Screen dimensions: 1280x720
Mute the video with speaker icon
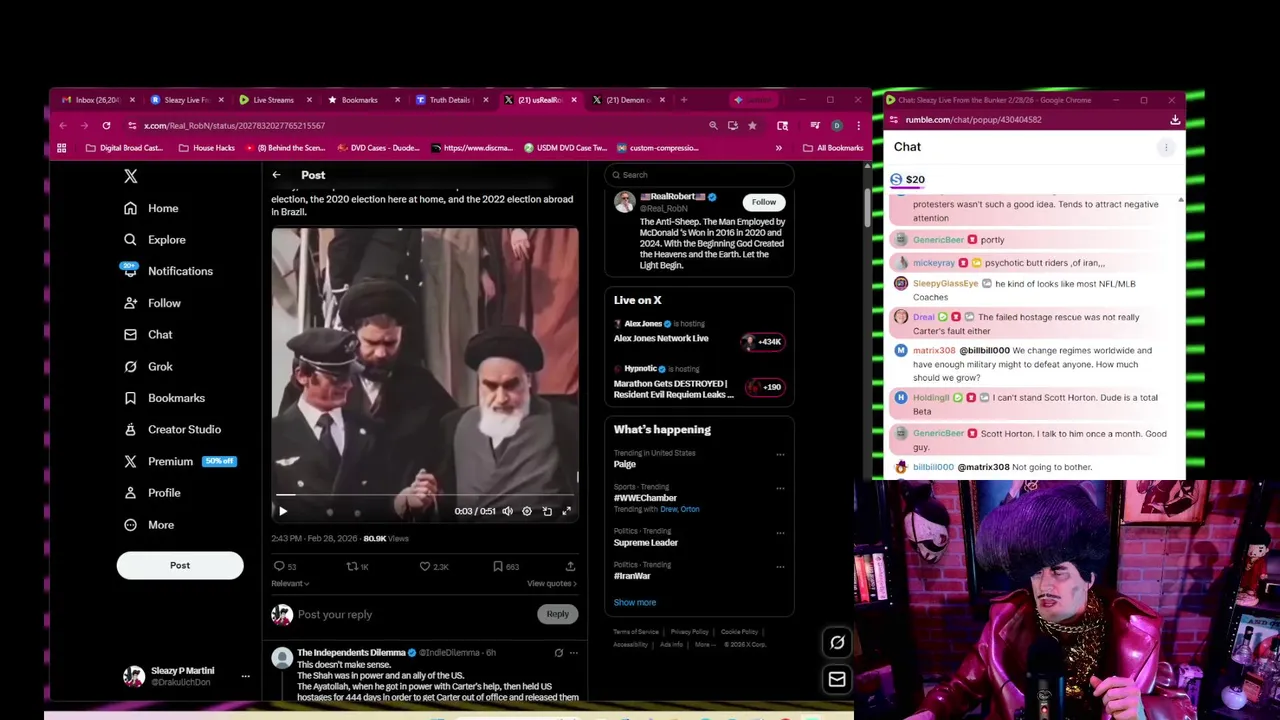pyautogui.click(x=507, y=511)
